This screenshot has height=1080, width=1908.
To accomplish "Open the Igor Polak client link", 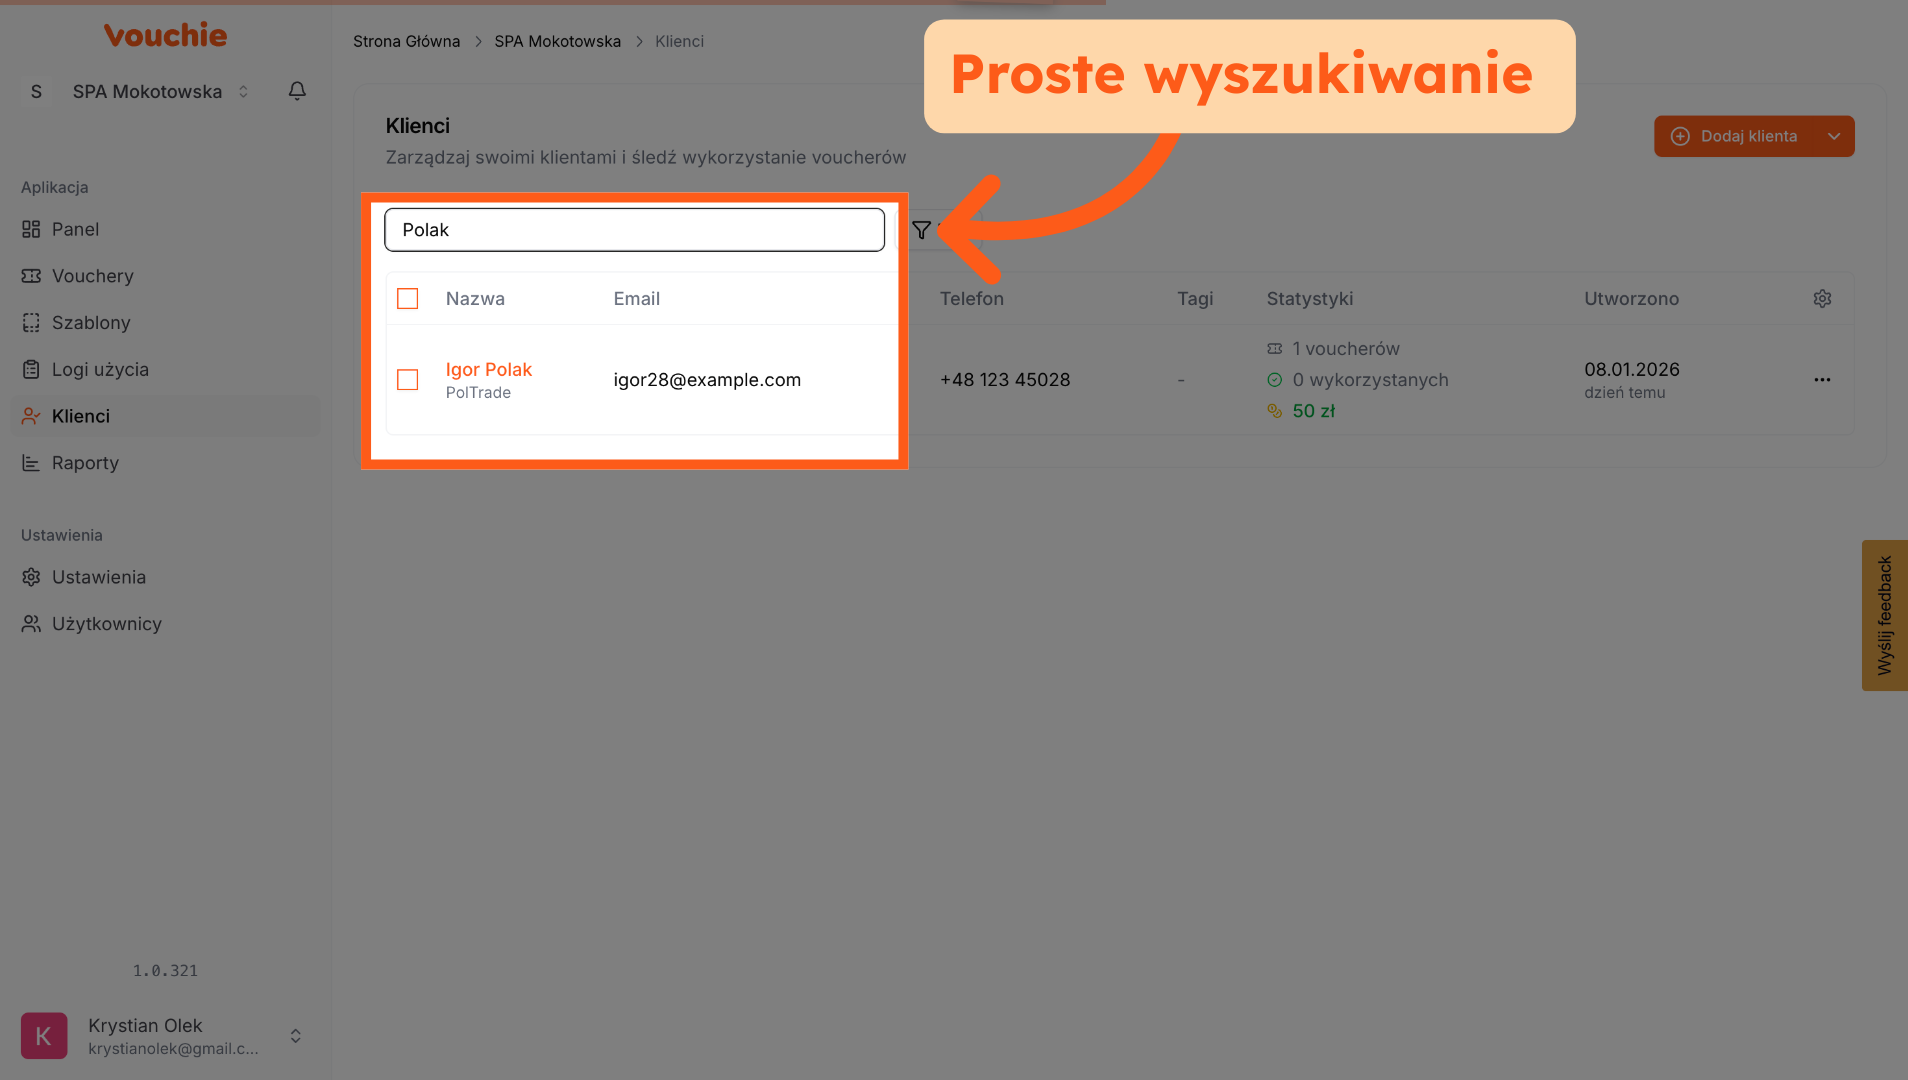I will tap(488, 370).
